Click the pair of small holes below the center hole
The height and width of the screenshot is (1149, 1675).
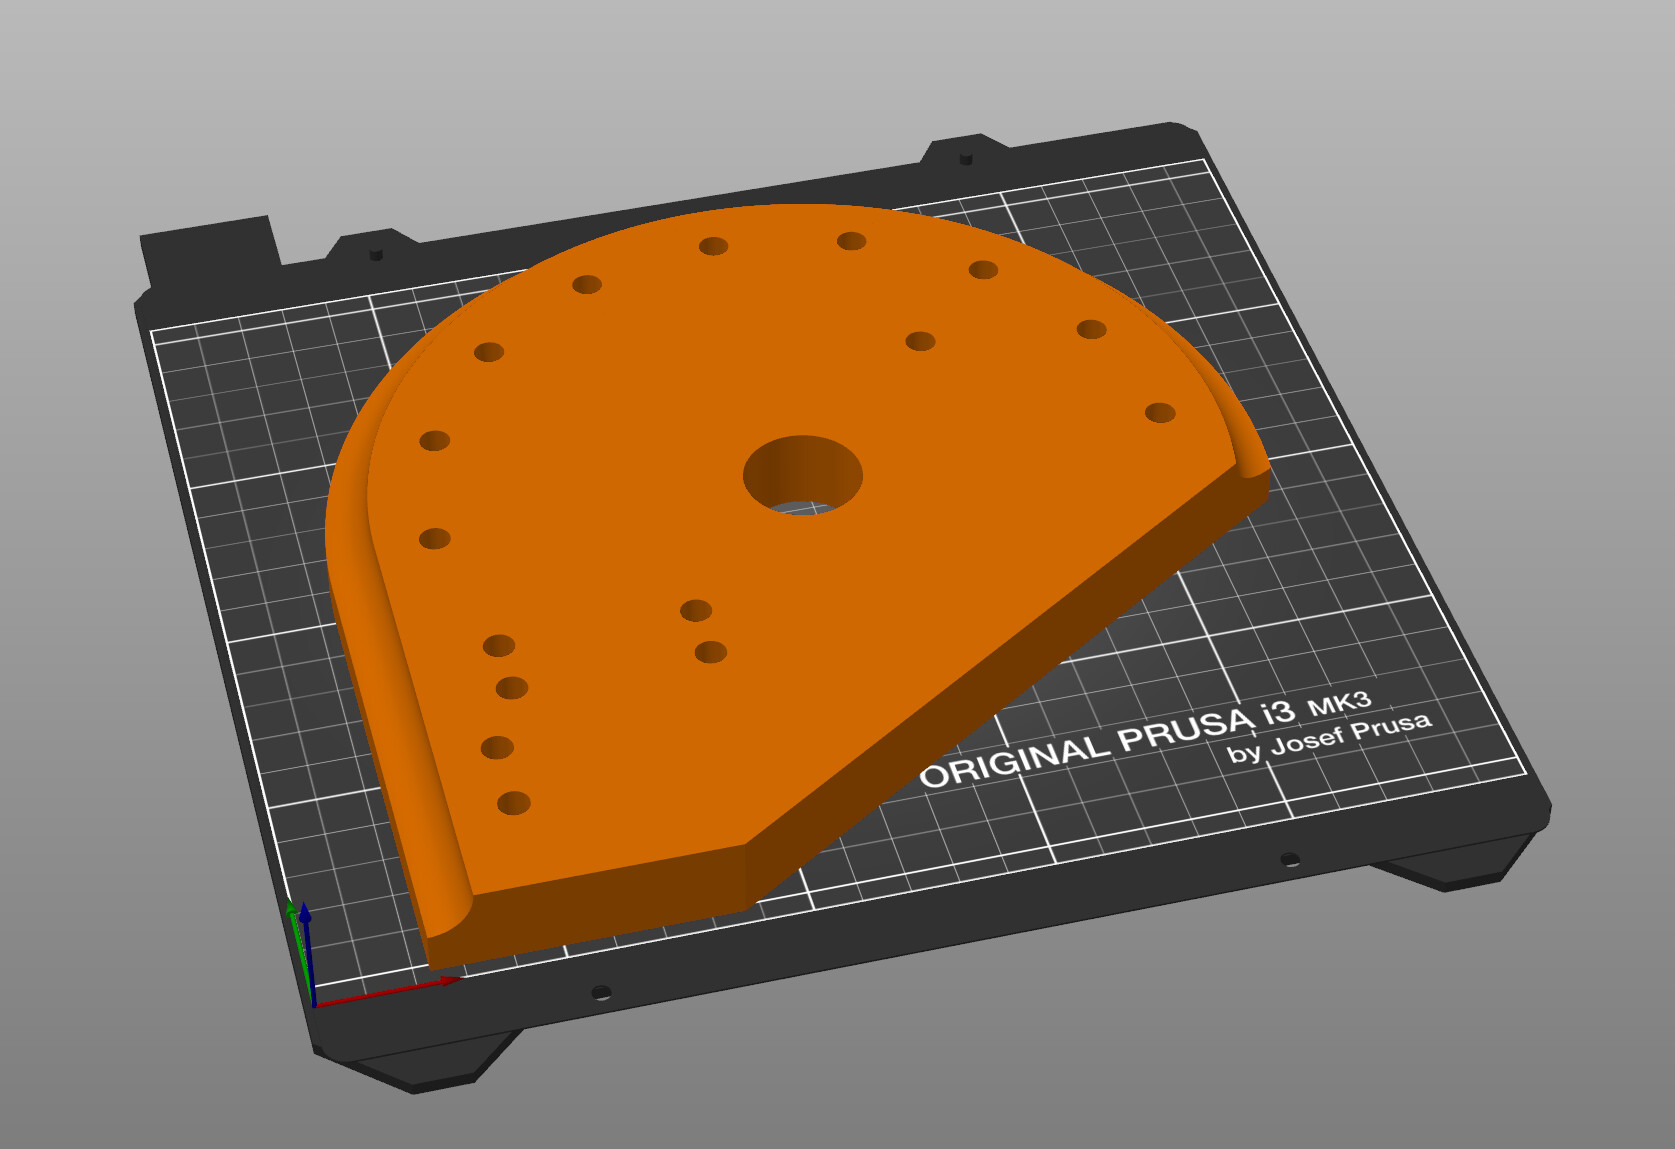(x=703, y=631)
